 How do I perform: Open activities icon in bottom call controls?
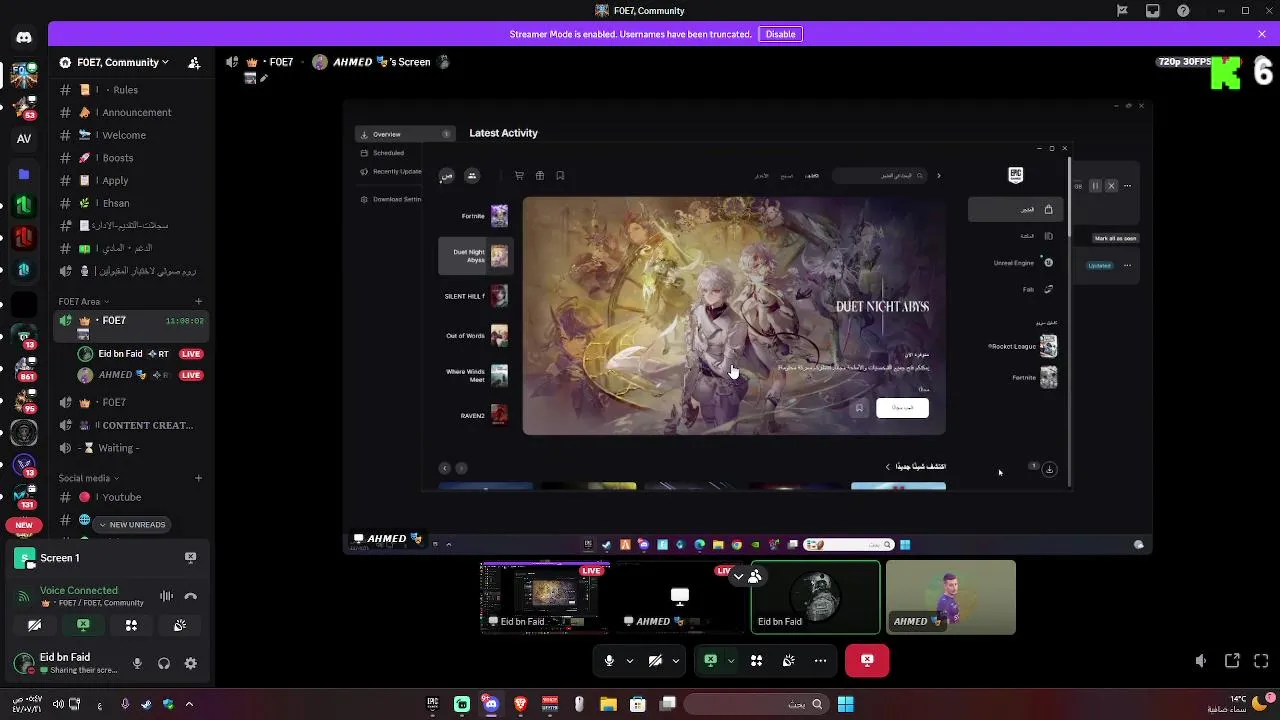(756, 660)
